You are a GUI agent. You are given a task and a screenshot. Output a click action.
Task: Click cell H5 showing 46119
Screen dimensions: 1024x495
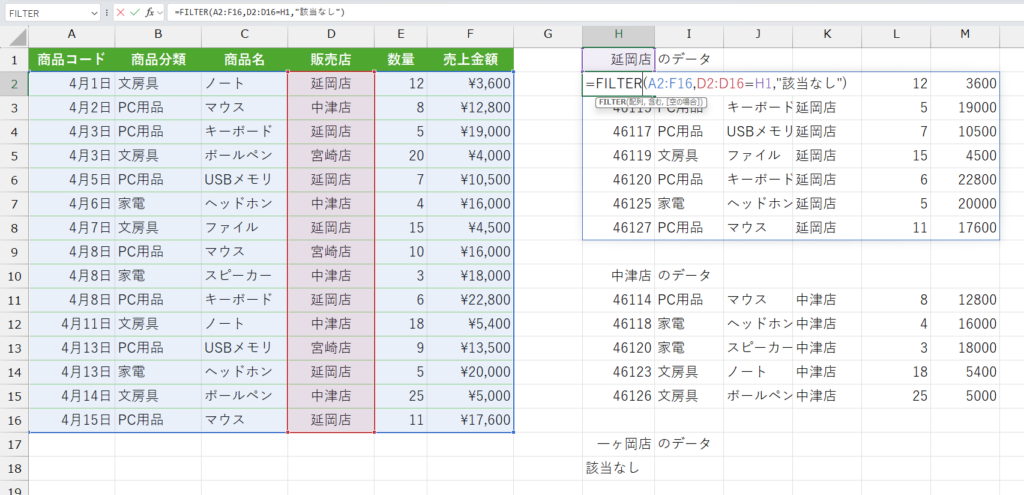(x=618, y=155)
